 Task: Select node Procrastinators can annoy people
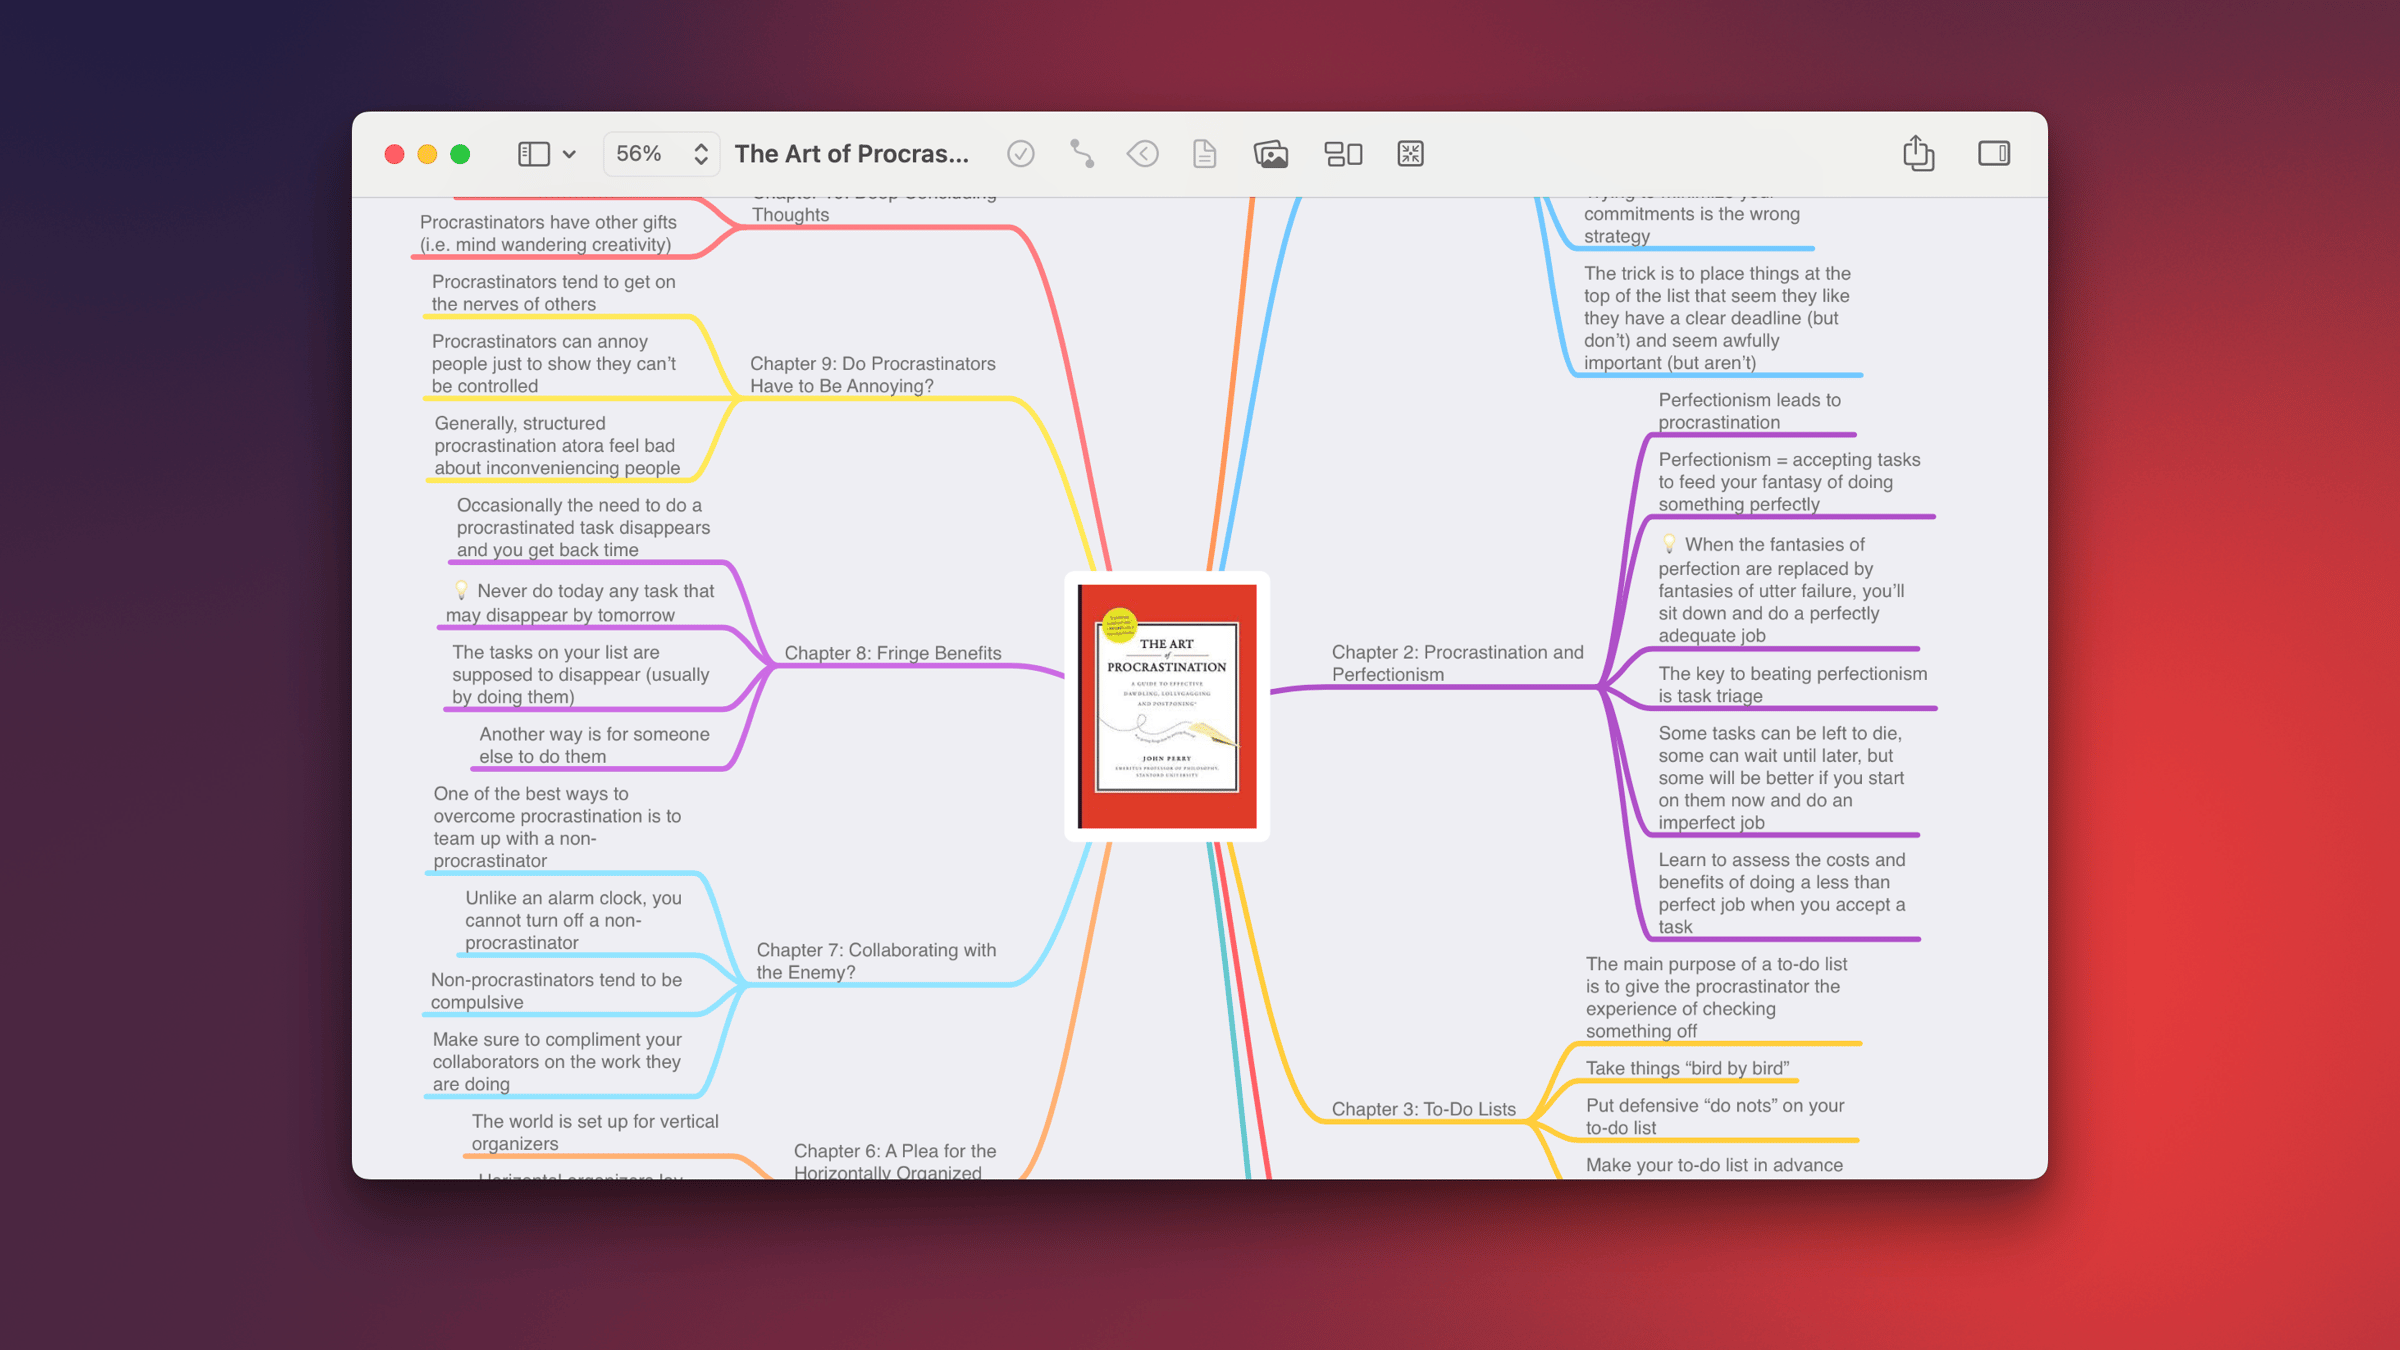click(x=553, y=364)
